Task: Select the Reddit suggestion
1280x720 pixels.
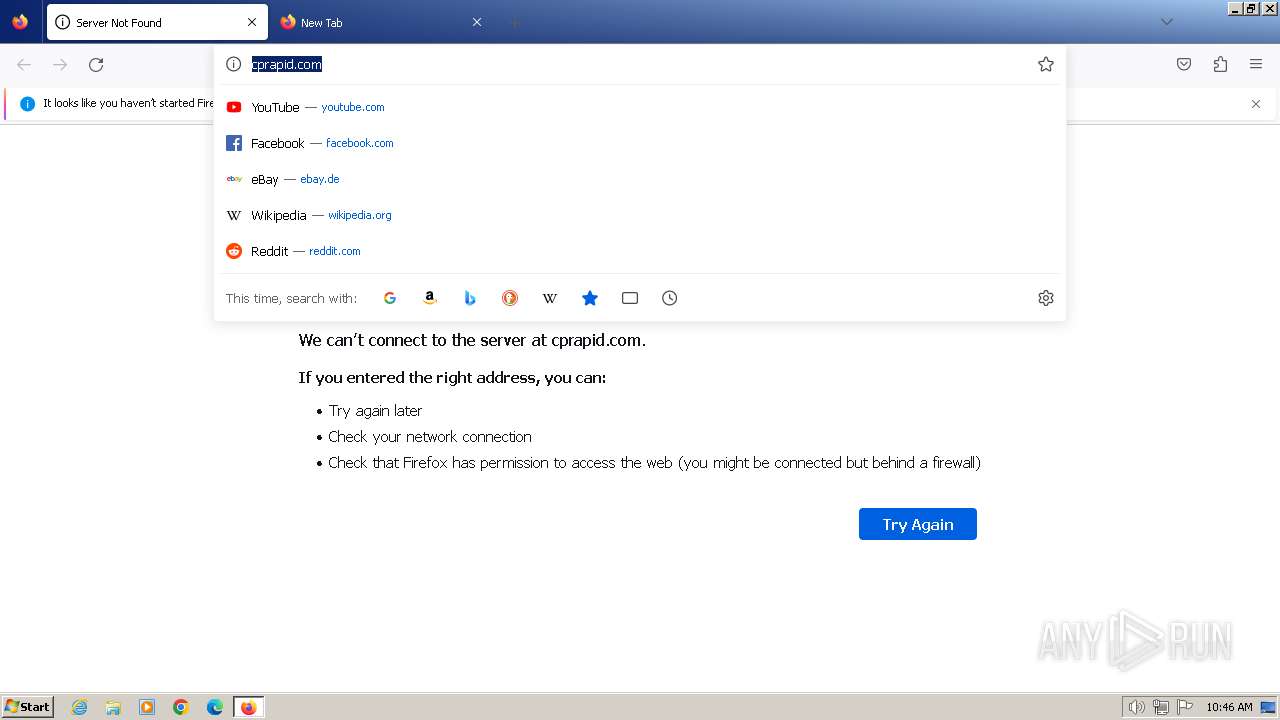Action: (640, 251)
